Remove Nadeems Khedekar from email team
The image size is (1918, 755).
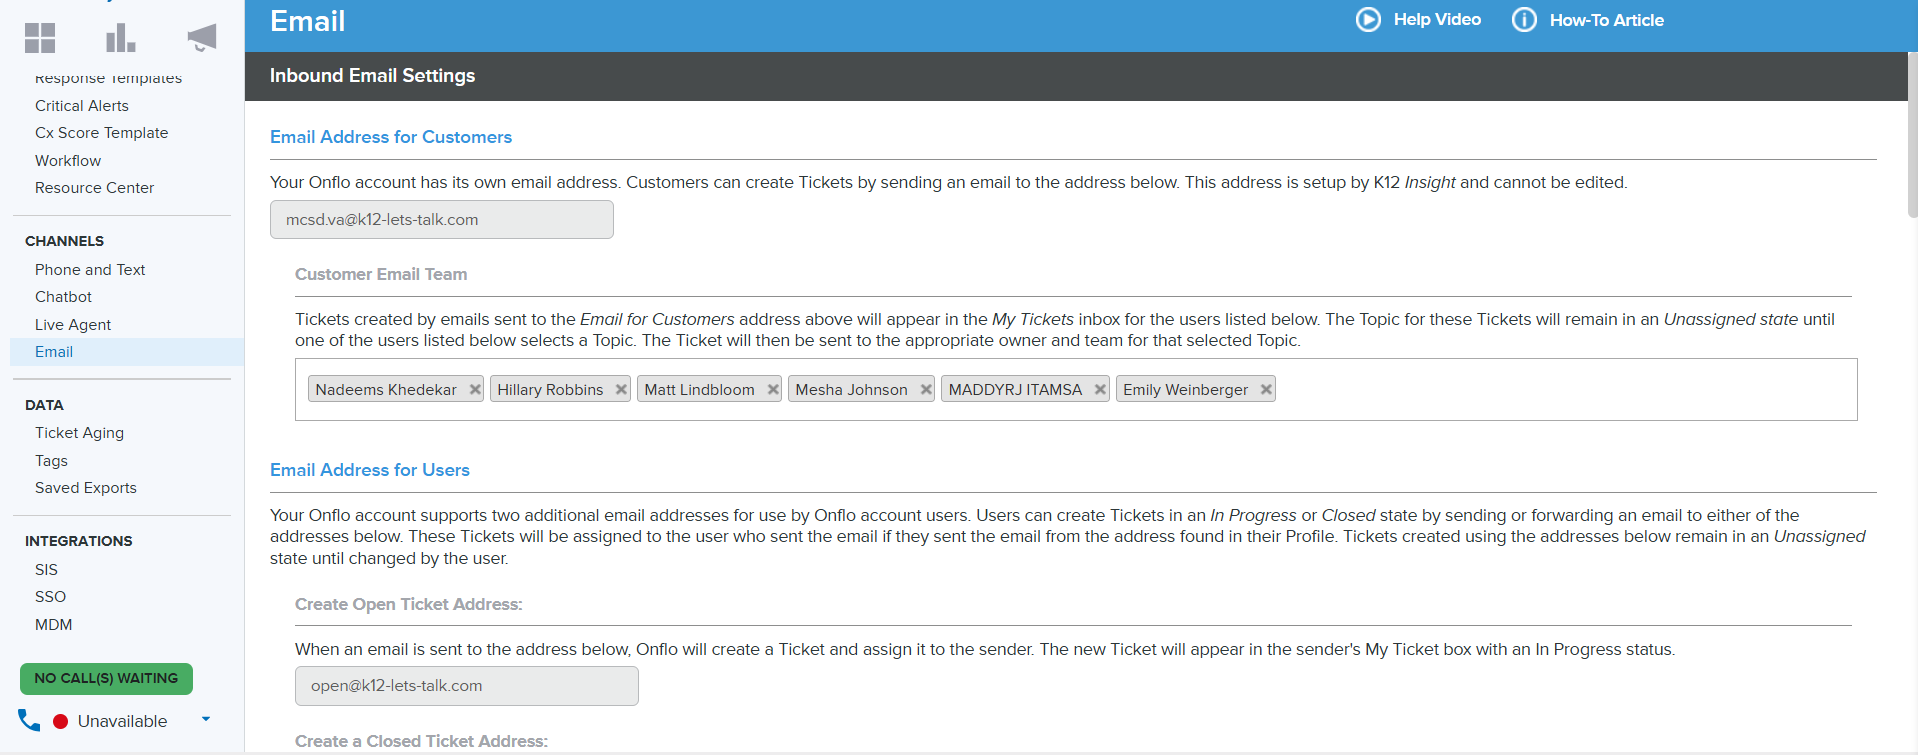pyautogui.click(x=475, y=390)
